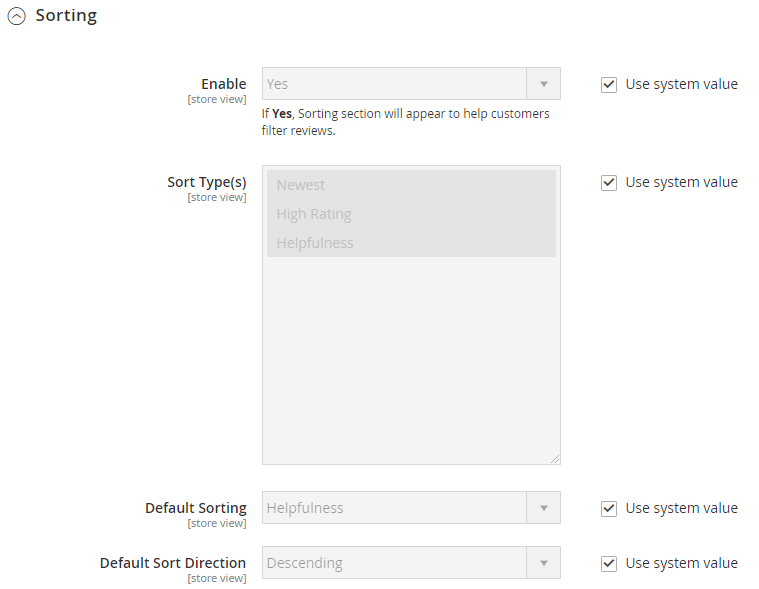Image resolution: width=759 pixels, height=589 pixels.
Task: Click the arrow button on Enable dropdown
Action: tap(544, 84)
